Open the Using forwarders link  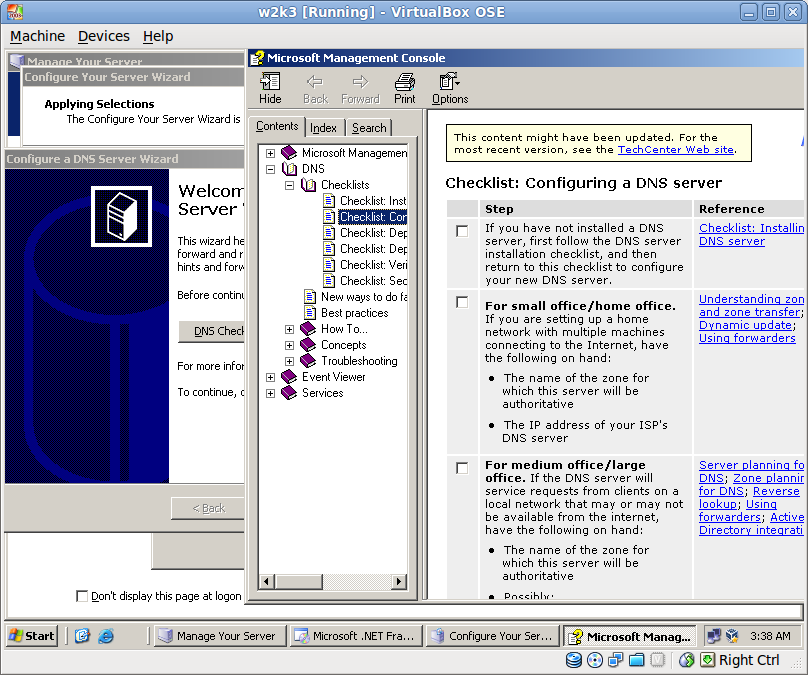click(x=747, y=338)
